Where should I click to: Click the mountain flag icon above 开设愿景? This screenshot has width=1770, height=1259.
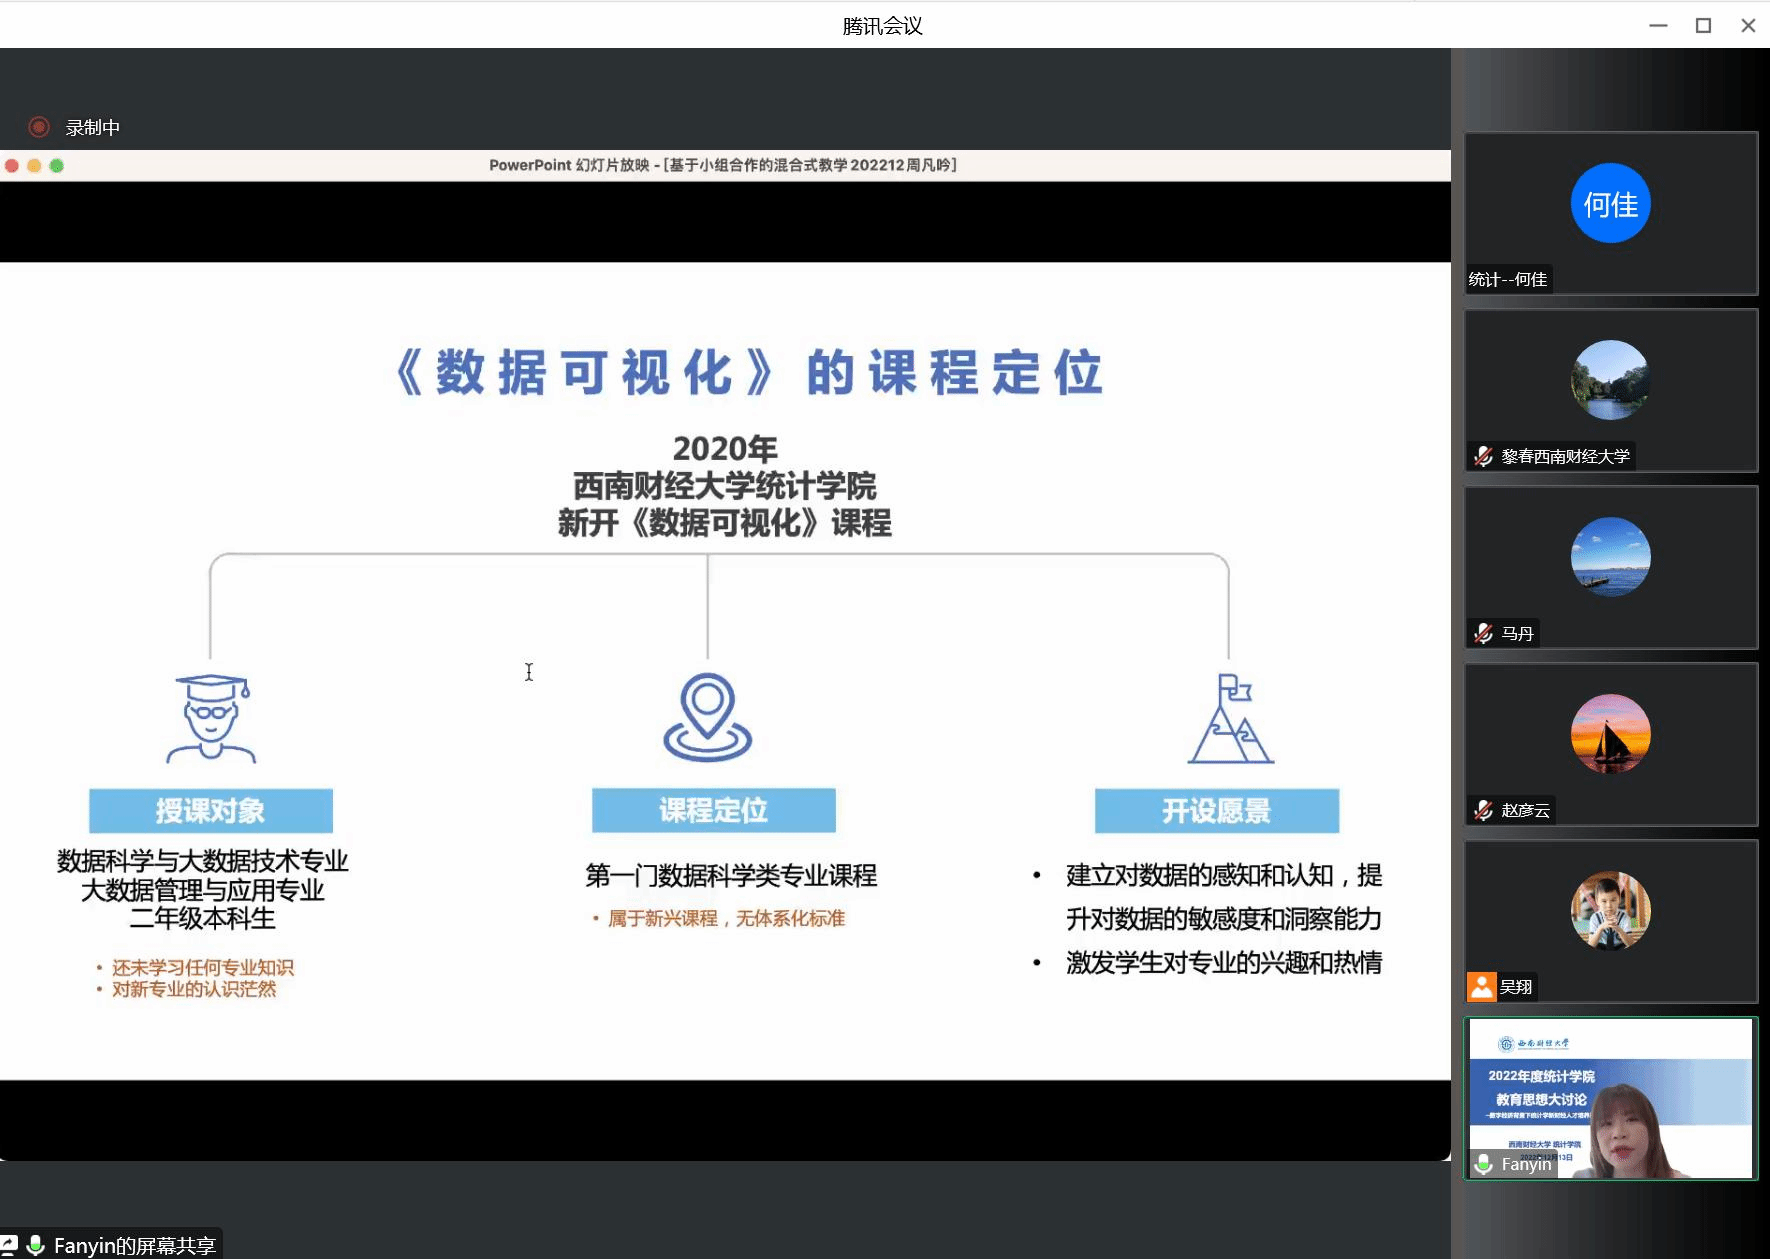[x=1231, y=719]
